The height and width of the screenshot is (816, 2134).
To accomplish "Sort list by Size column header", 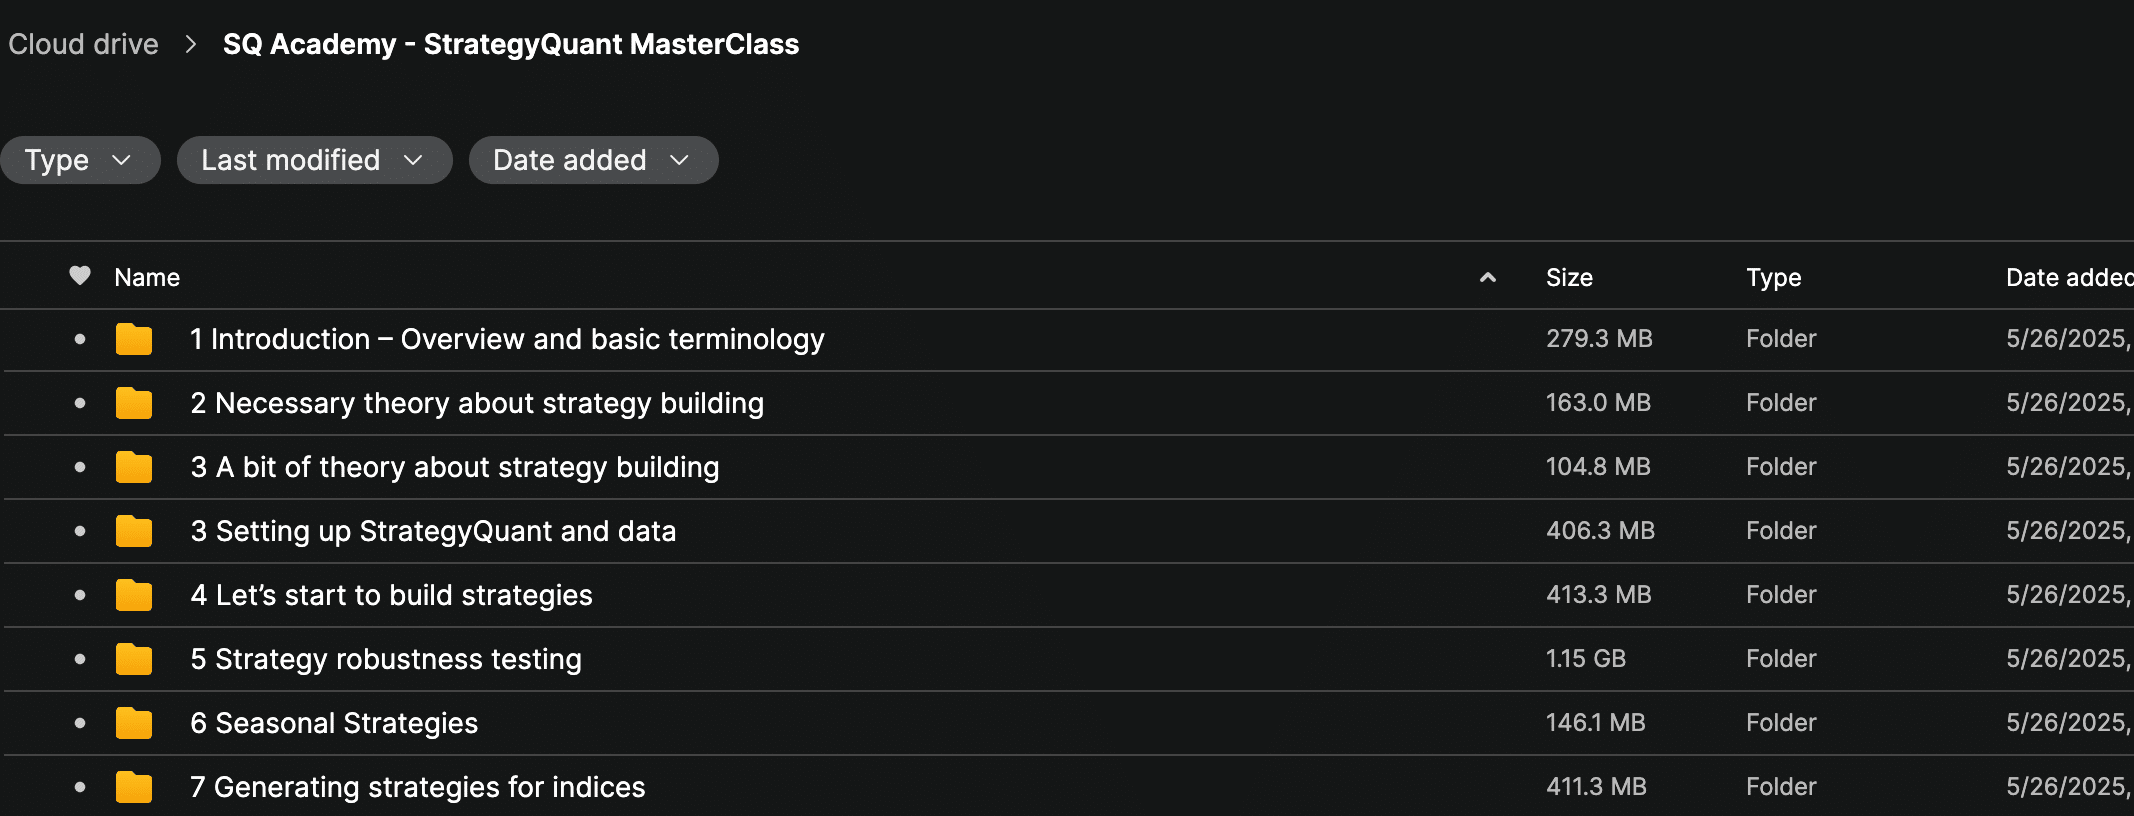I will (1569, 278).
